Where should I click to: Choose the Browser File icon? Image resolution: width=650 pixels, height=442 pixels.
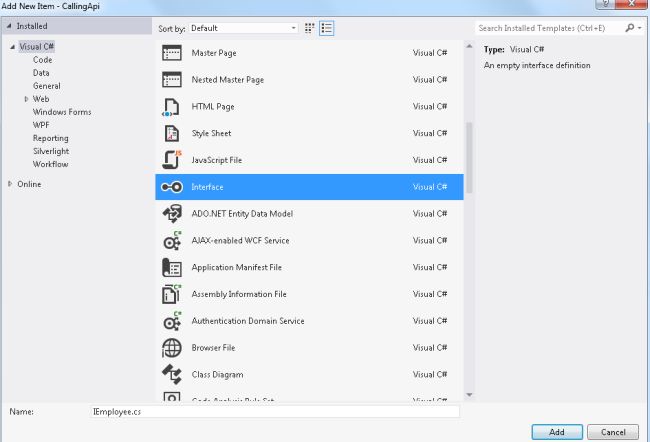pos(172,348)
